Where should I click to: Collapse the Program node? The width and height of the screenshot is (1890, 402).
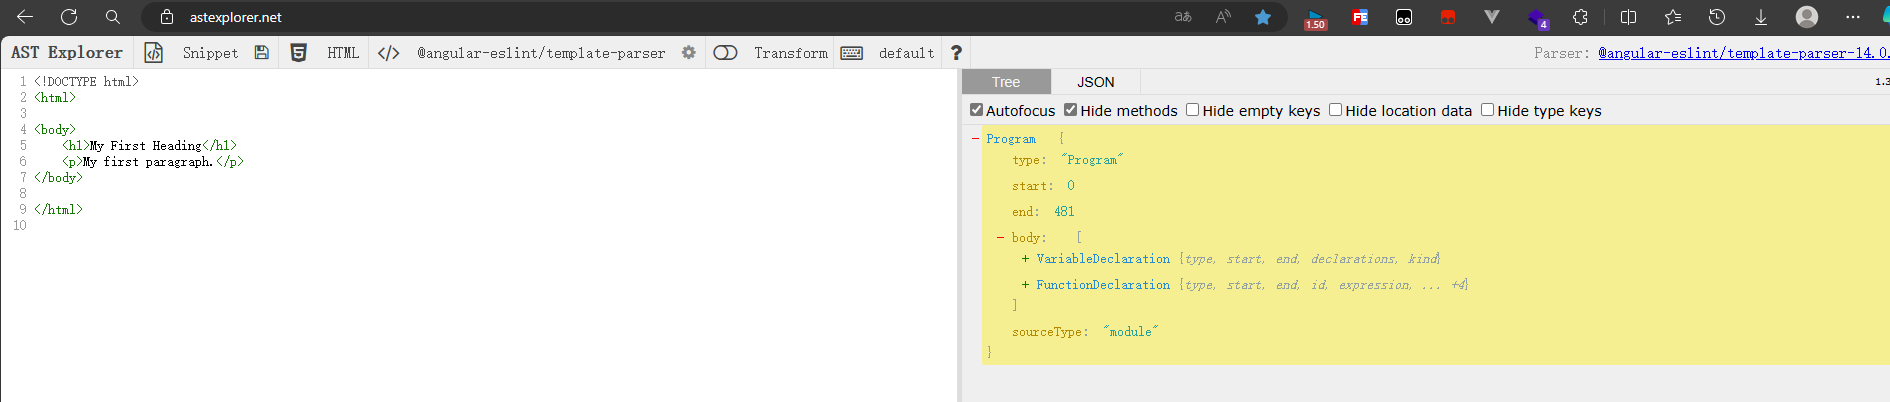coord(975,139)
